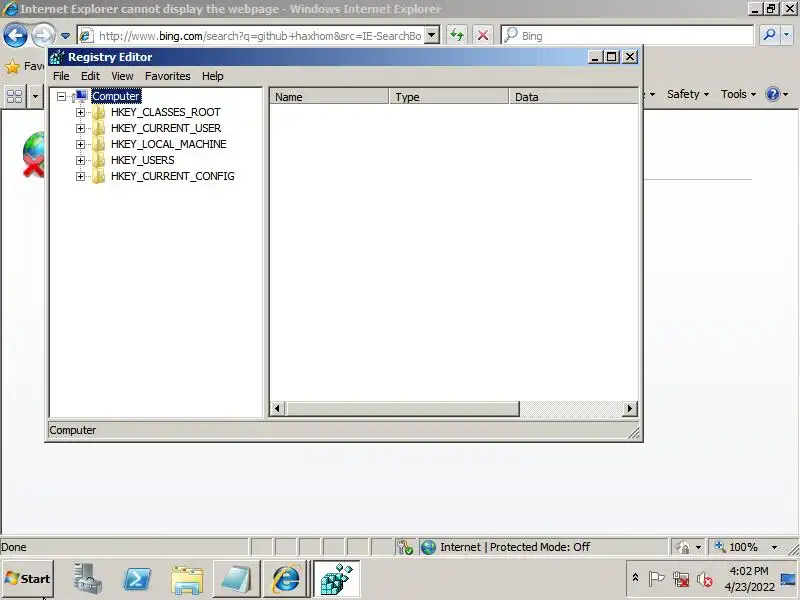Open Windows Explorer from the taskbar

click(187, 580)
